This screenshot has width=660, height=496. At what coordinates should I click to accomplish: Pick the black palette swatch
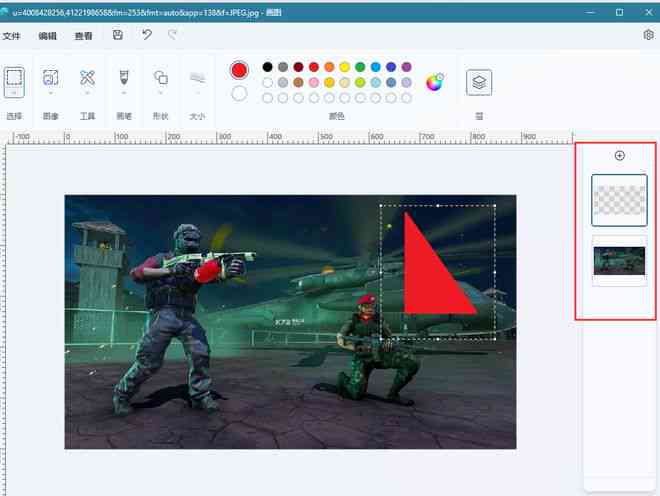click(x=267, y=67)
